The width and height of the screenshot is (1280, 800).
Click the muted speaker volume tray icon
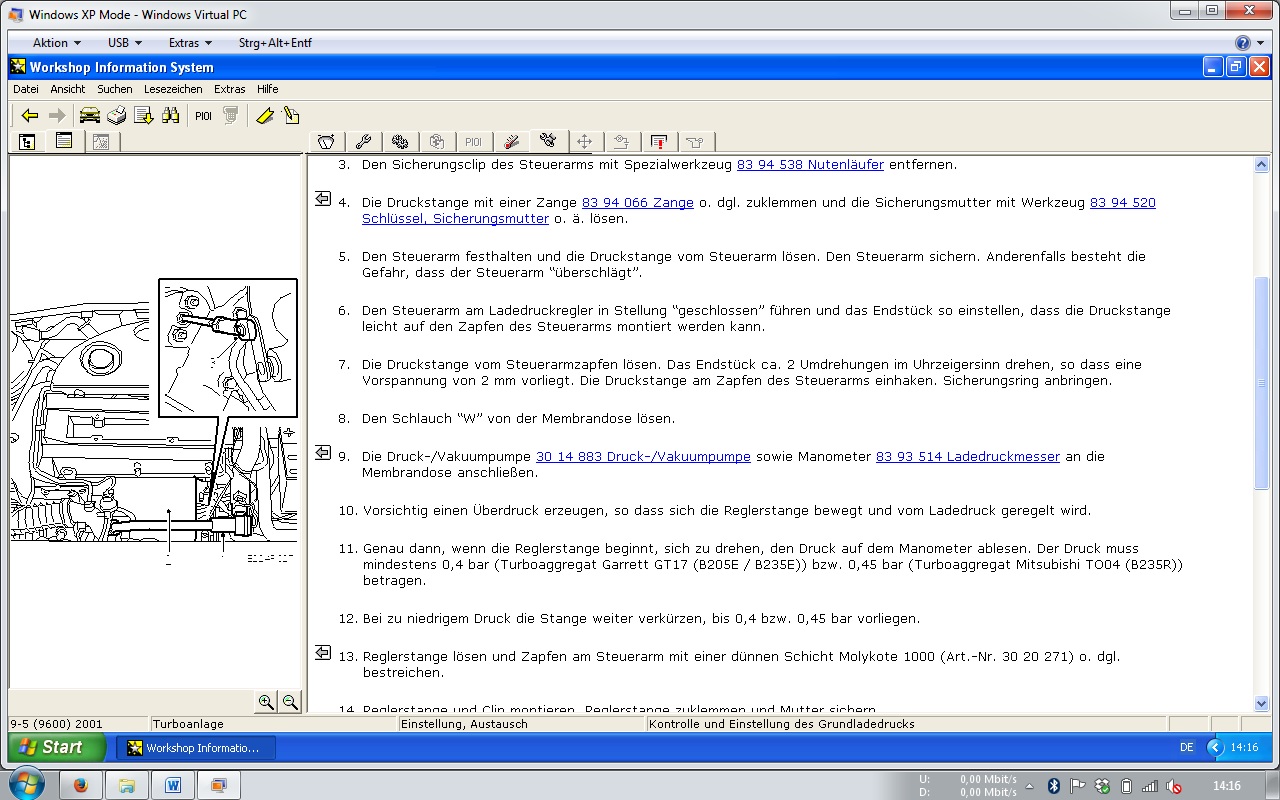[x=1174, y=786]
